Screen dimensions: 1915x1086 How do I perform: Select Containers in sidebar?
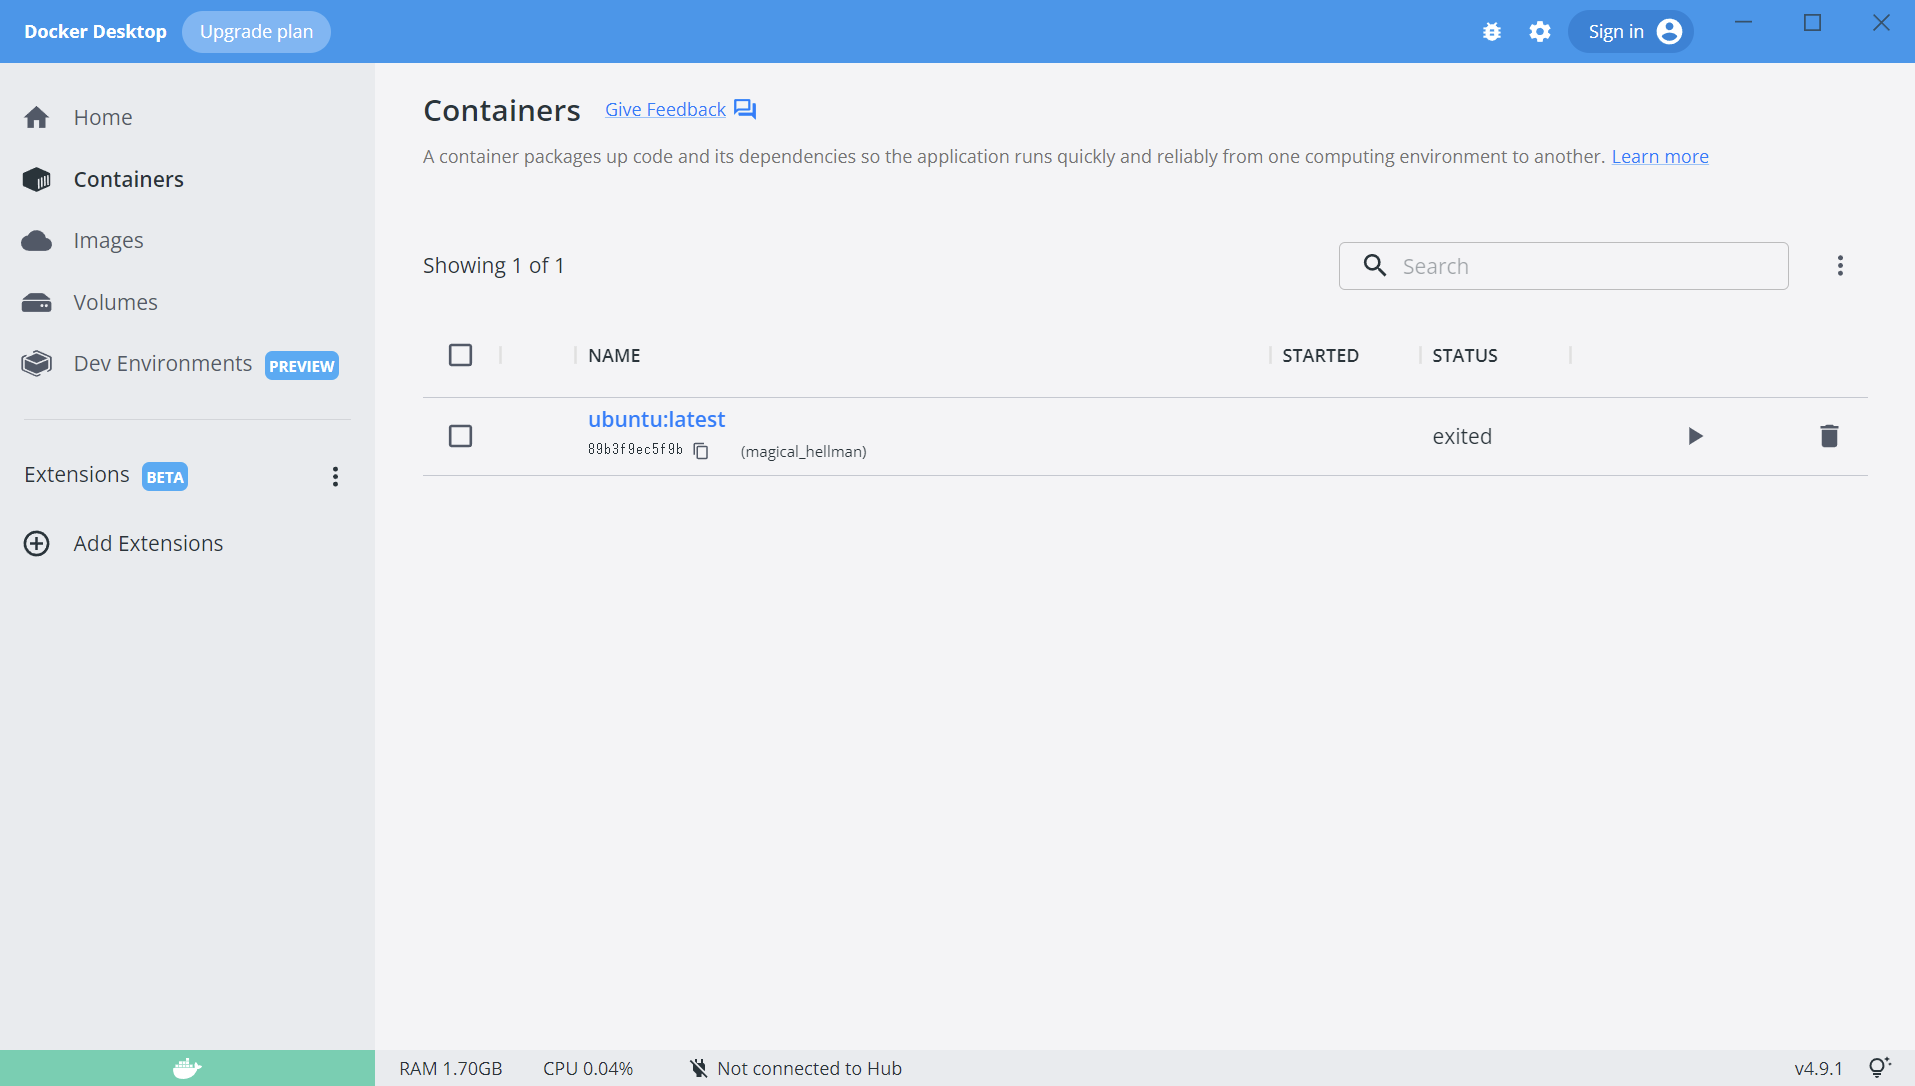point(129,179)
